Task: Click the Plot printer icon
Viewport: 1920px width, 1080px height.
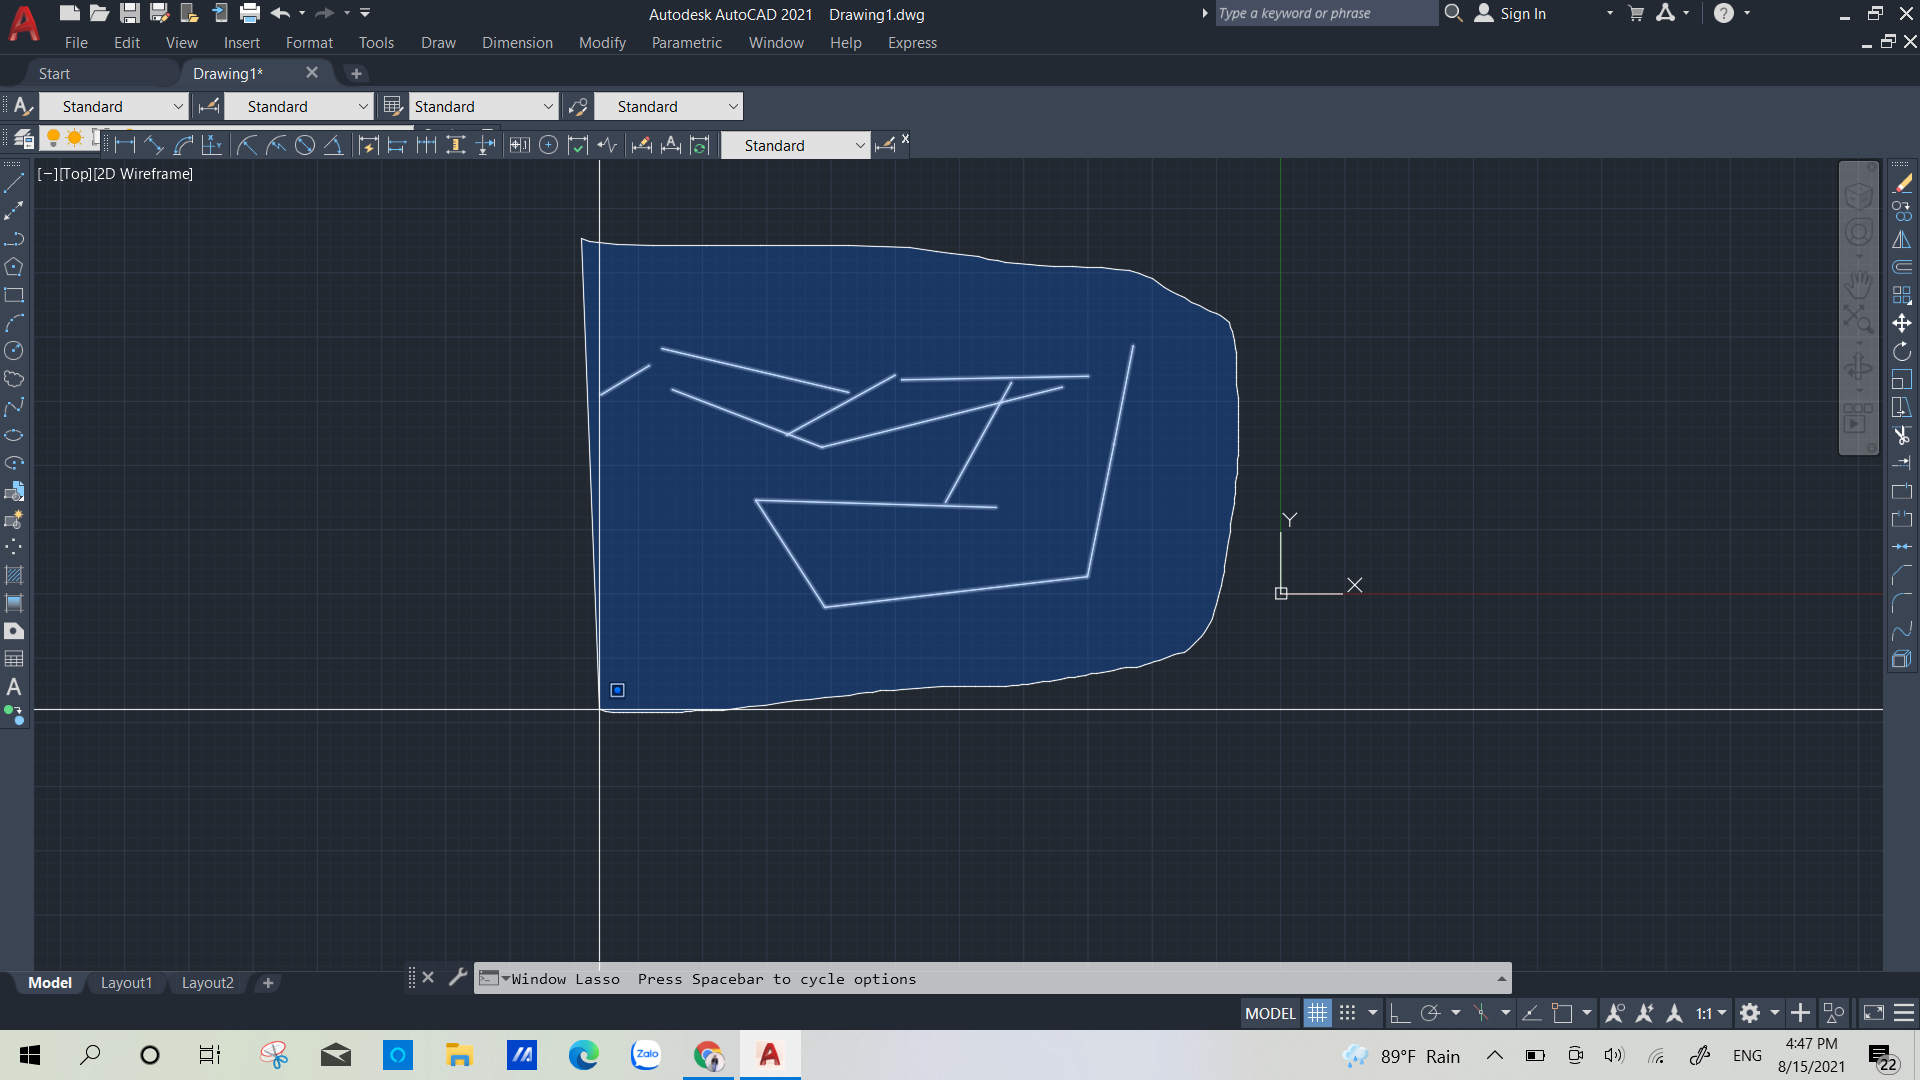Action: click(x=250, y=13)
